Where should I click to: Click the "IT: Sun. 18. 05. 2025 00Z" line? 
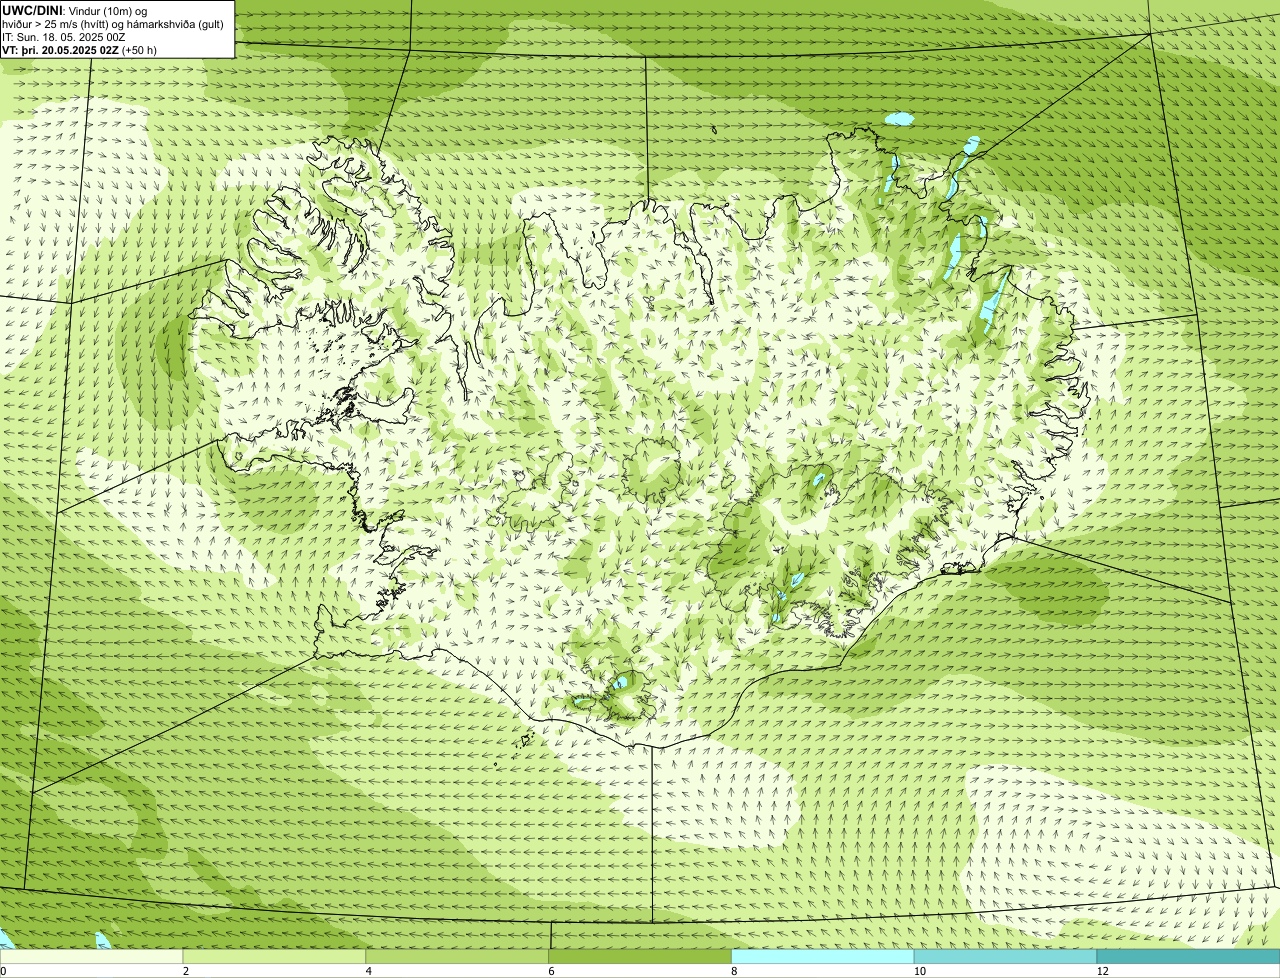[64, 36]
